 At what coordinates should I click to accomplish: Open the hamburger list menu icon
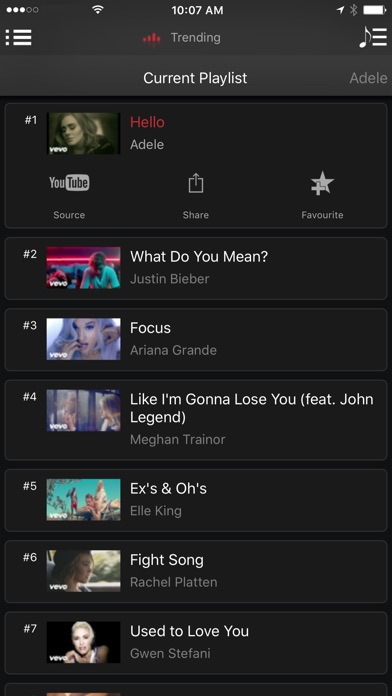pyautogui.click(x=19, y=37)
